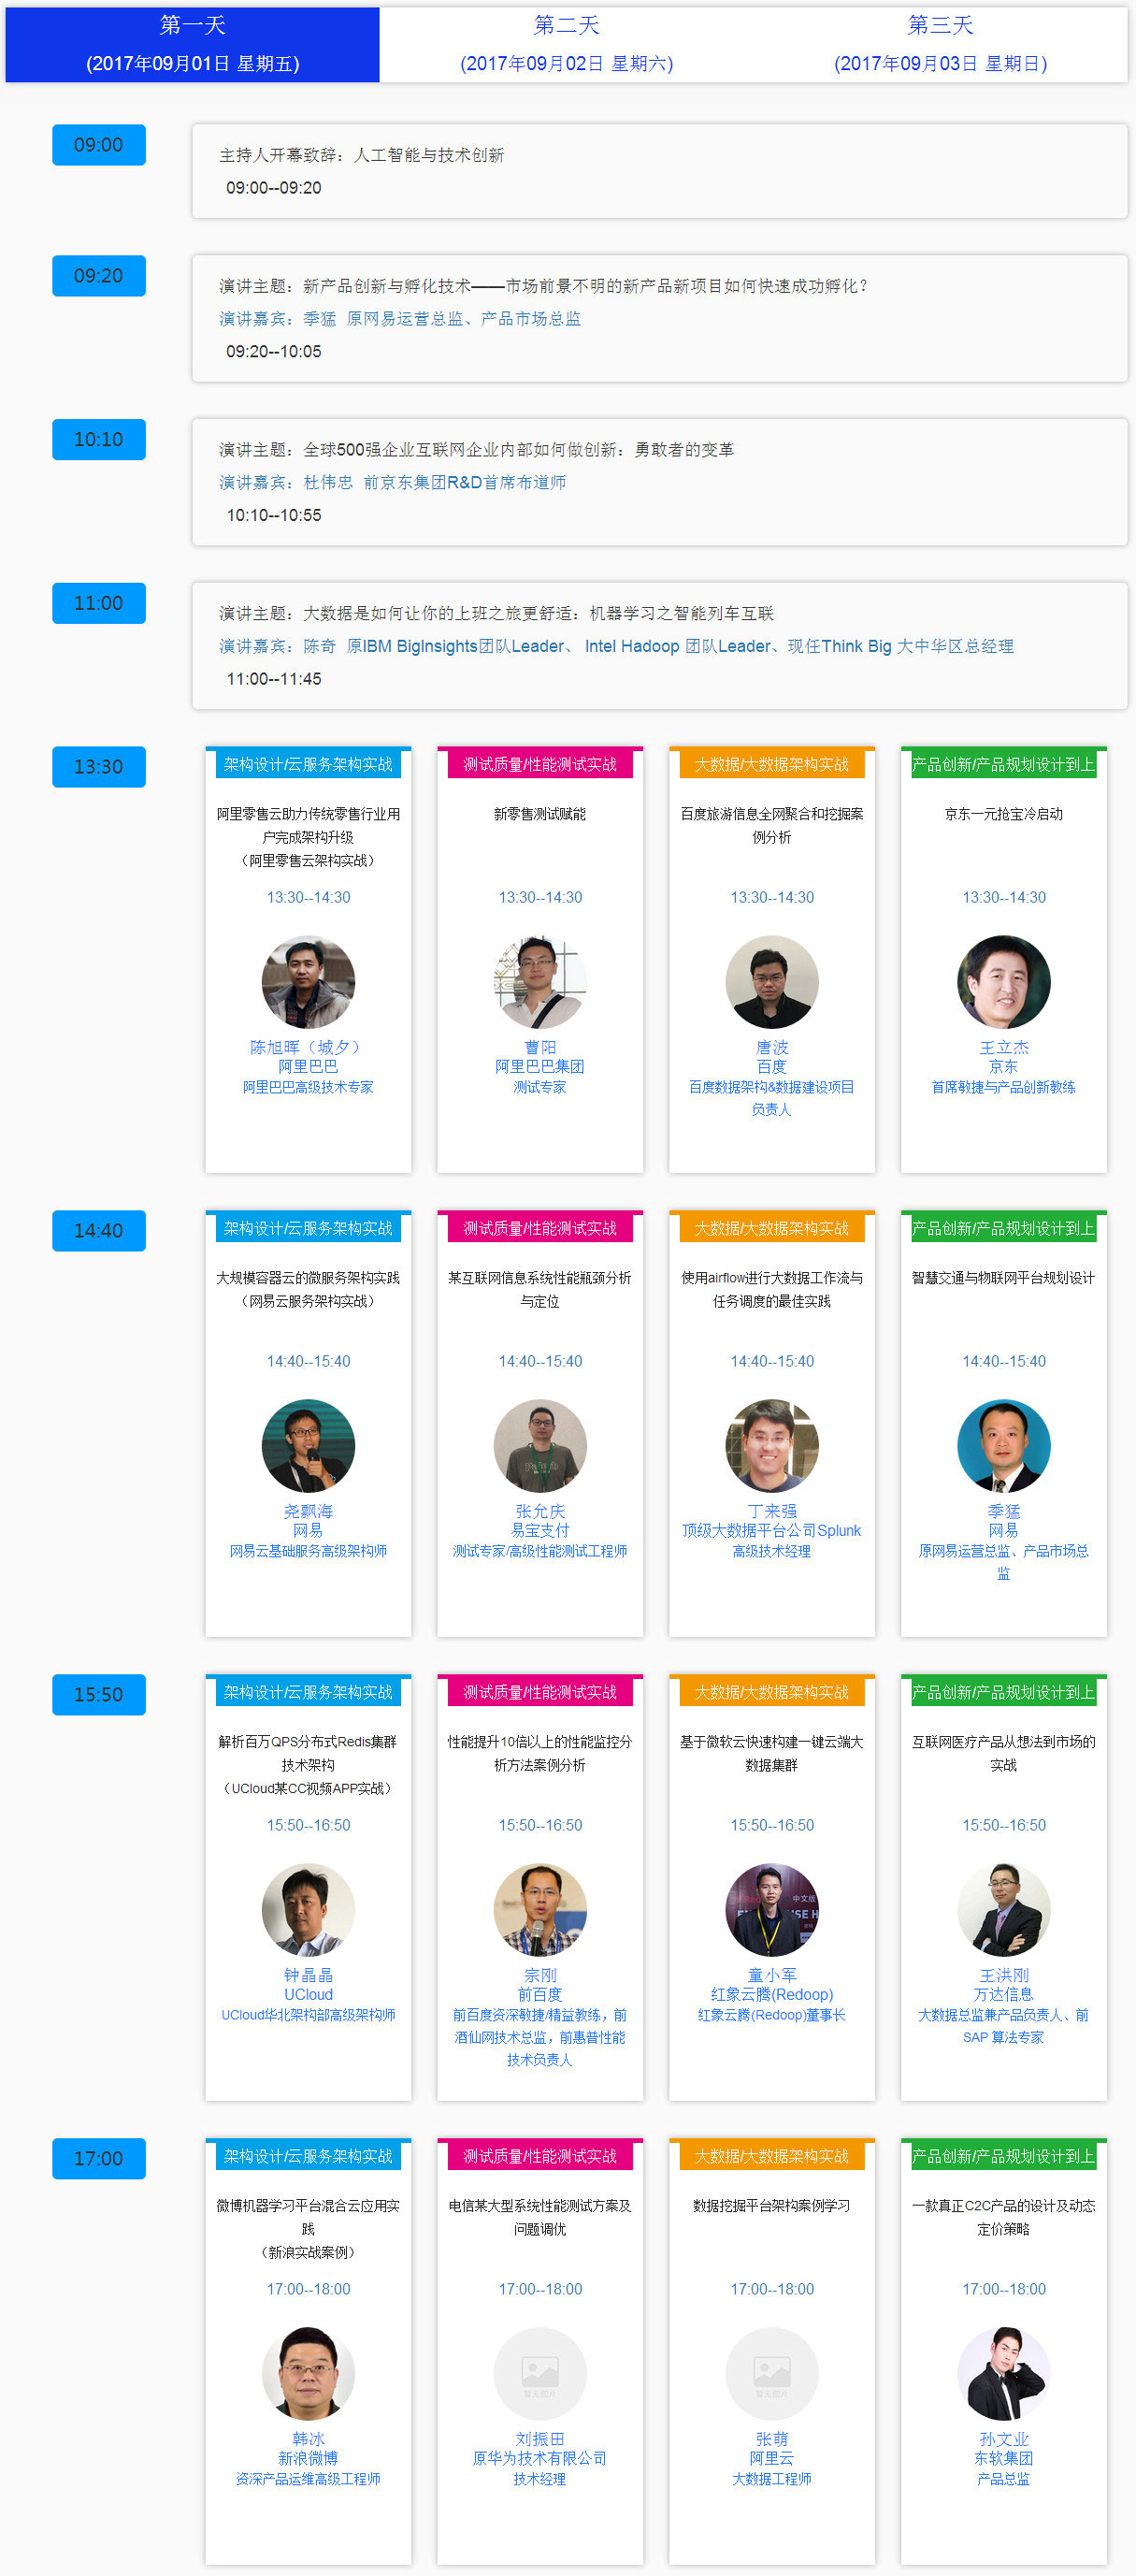Open 曹阳 speaker photo

(540, 982)
